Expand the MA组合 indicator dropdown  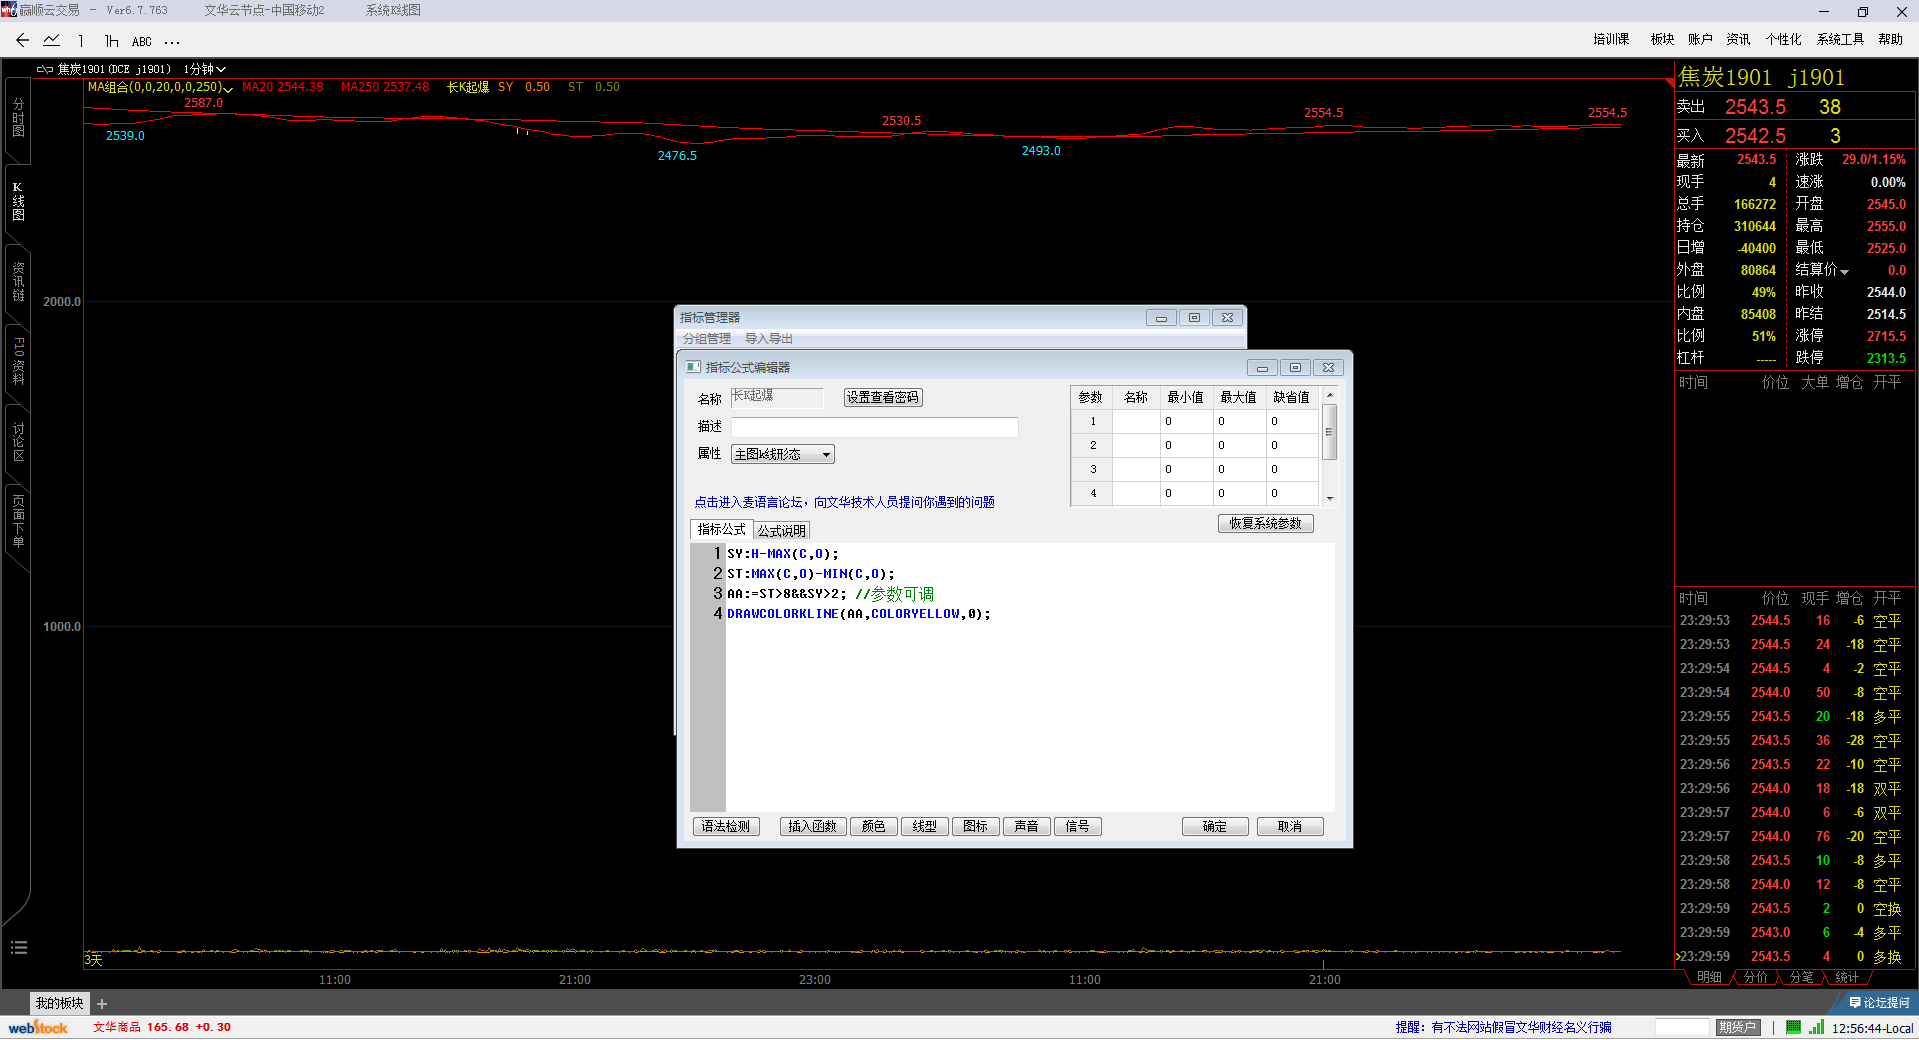coord(228,88)
